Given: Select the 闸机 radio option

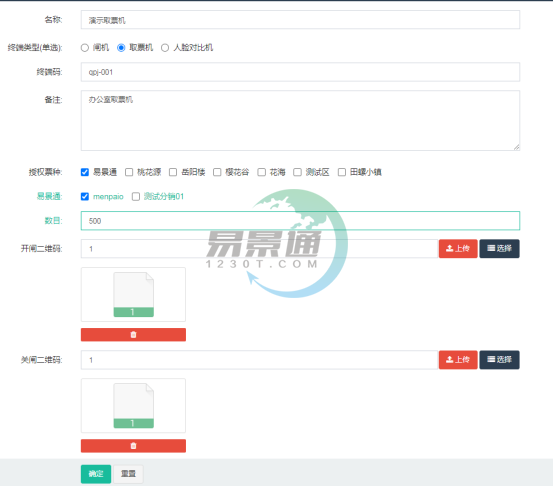Looking at the screenshot, I should tap(84, 48).
